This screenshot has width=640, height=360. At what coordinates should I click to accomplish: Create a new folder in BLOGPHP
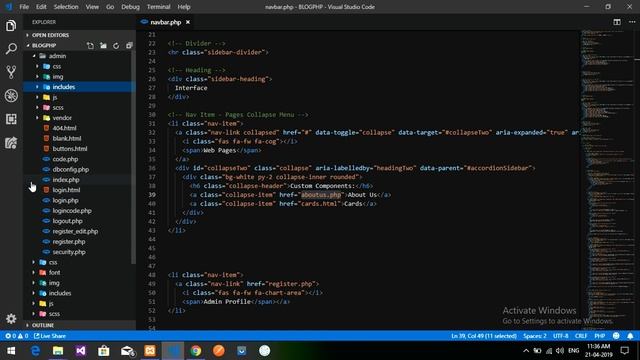point(103,46)
